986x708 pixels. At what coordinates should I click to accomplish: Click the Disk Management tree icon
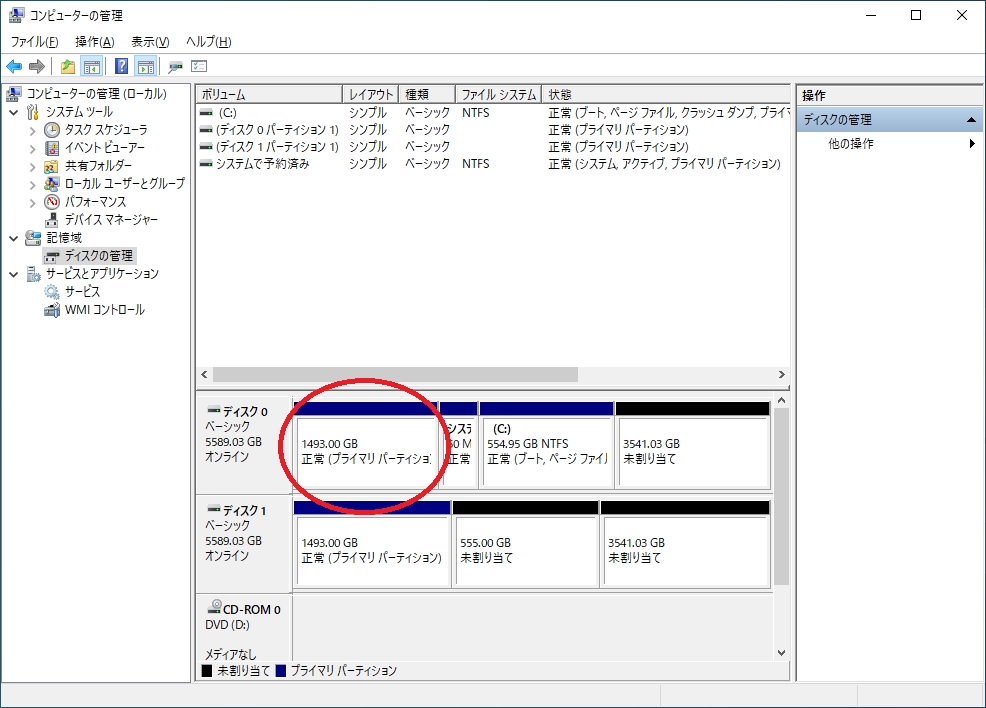pyautogui.click(x=52, y=256)
